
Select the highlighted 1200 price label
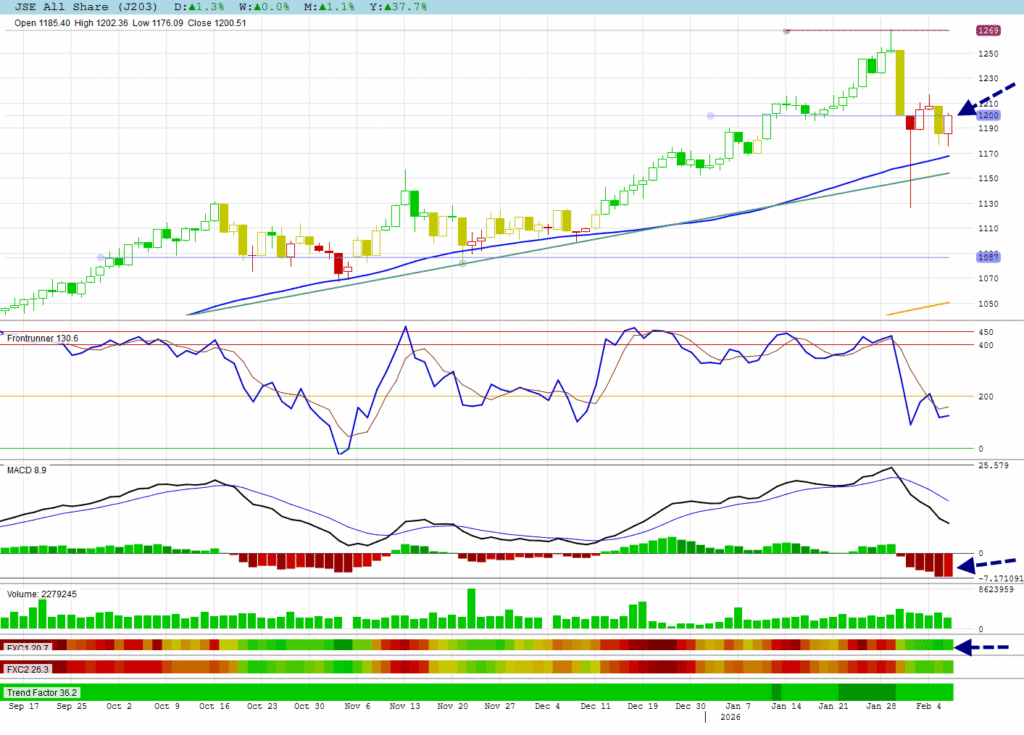tap(988, 116)
